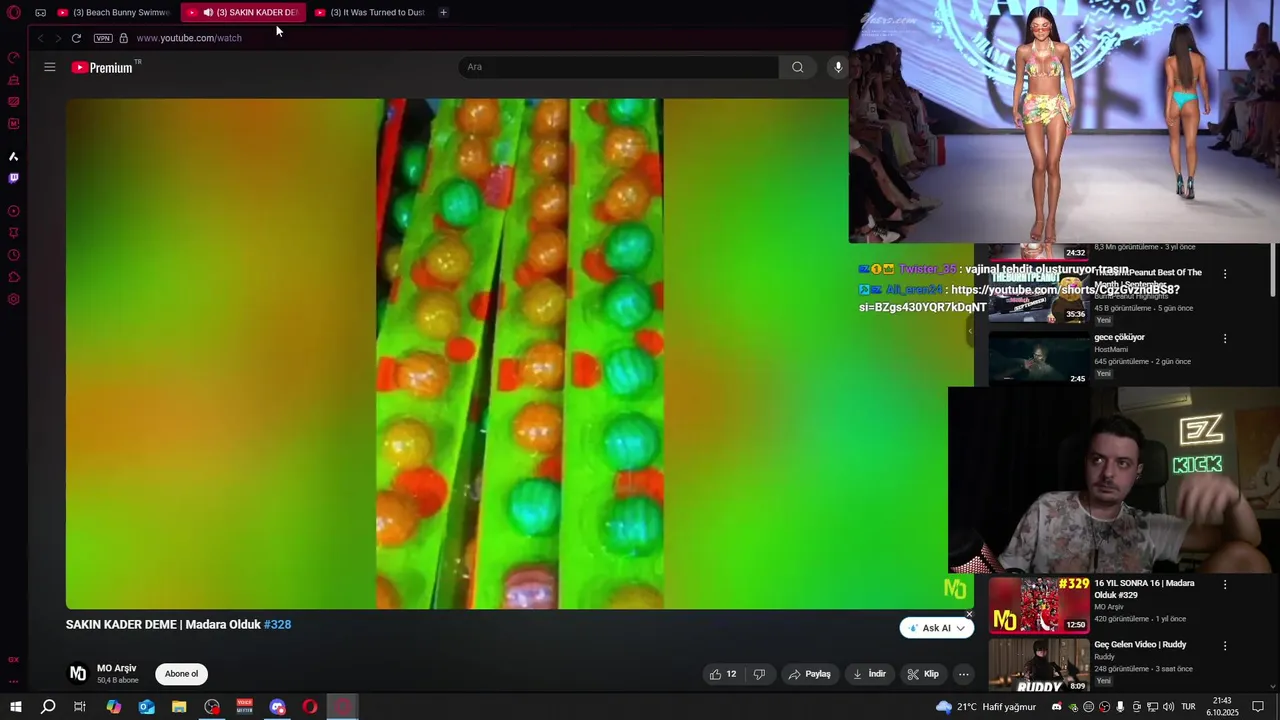Screen dimensions: 1280x720
Task: Like the video with thumbs up
Action: click(722, 674)
